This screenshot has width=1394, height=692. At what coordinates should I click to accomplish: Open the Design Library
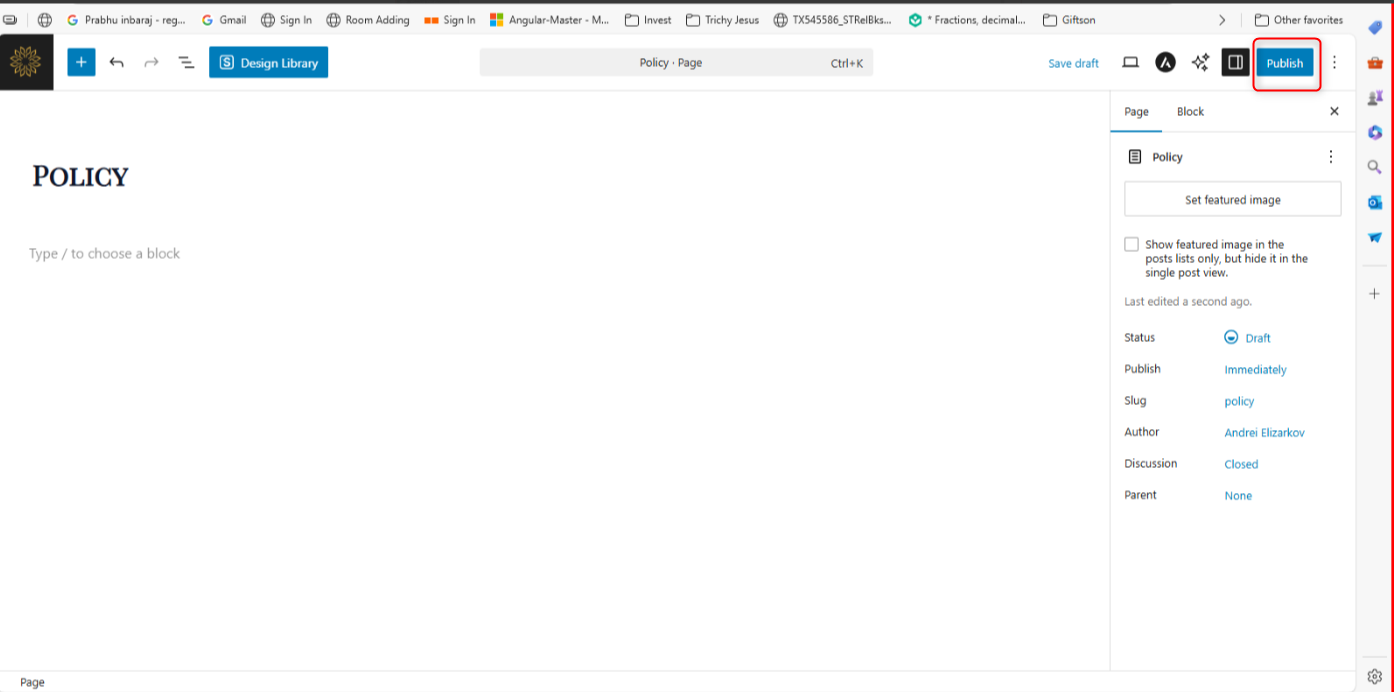coord(268,62)
